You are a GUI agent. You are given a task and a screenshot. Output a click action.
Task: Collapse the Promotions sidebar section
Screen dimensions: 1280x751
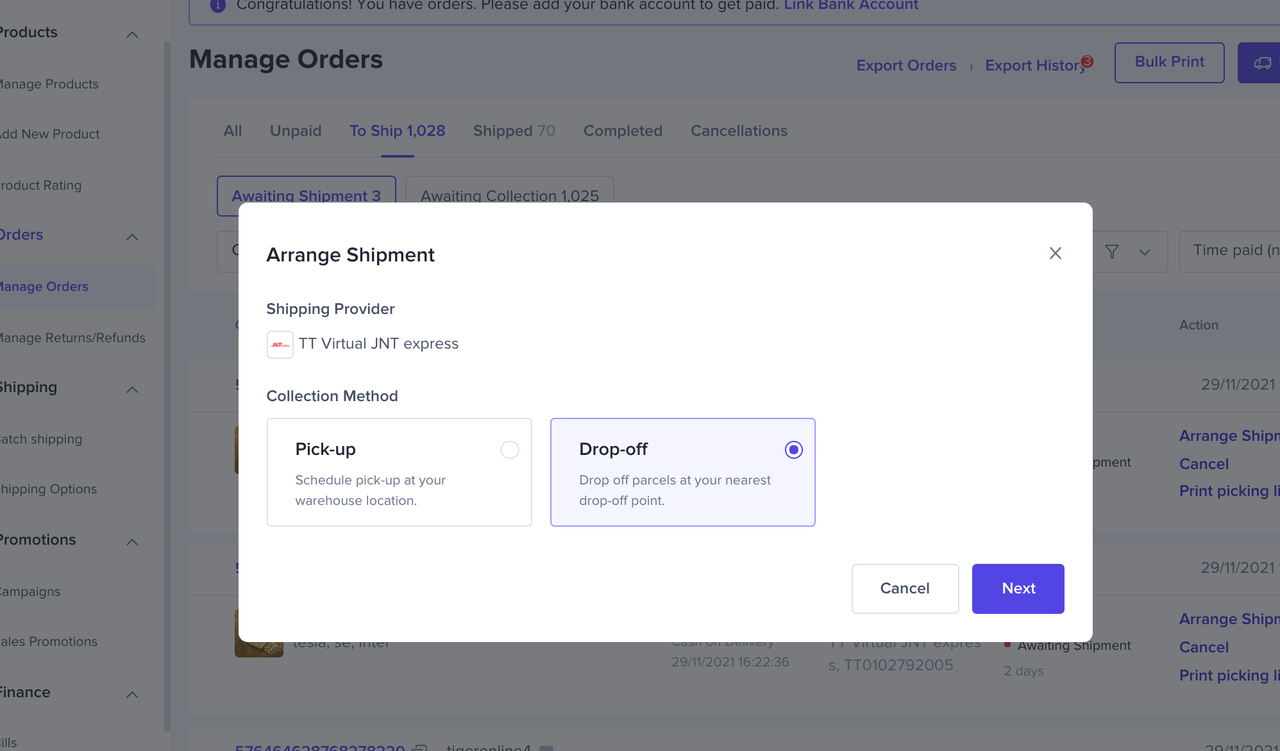pyautogui.click(x=132, y=542)
